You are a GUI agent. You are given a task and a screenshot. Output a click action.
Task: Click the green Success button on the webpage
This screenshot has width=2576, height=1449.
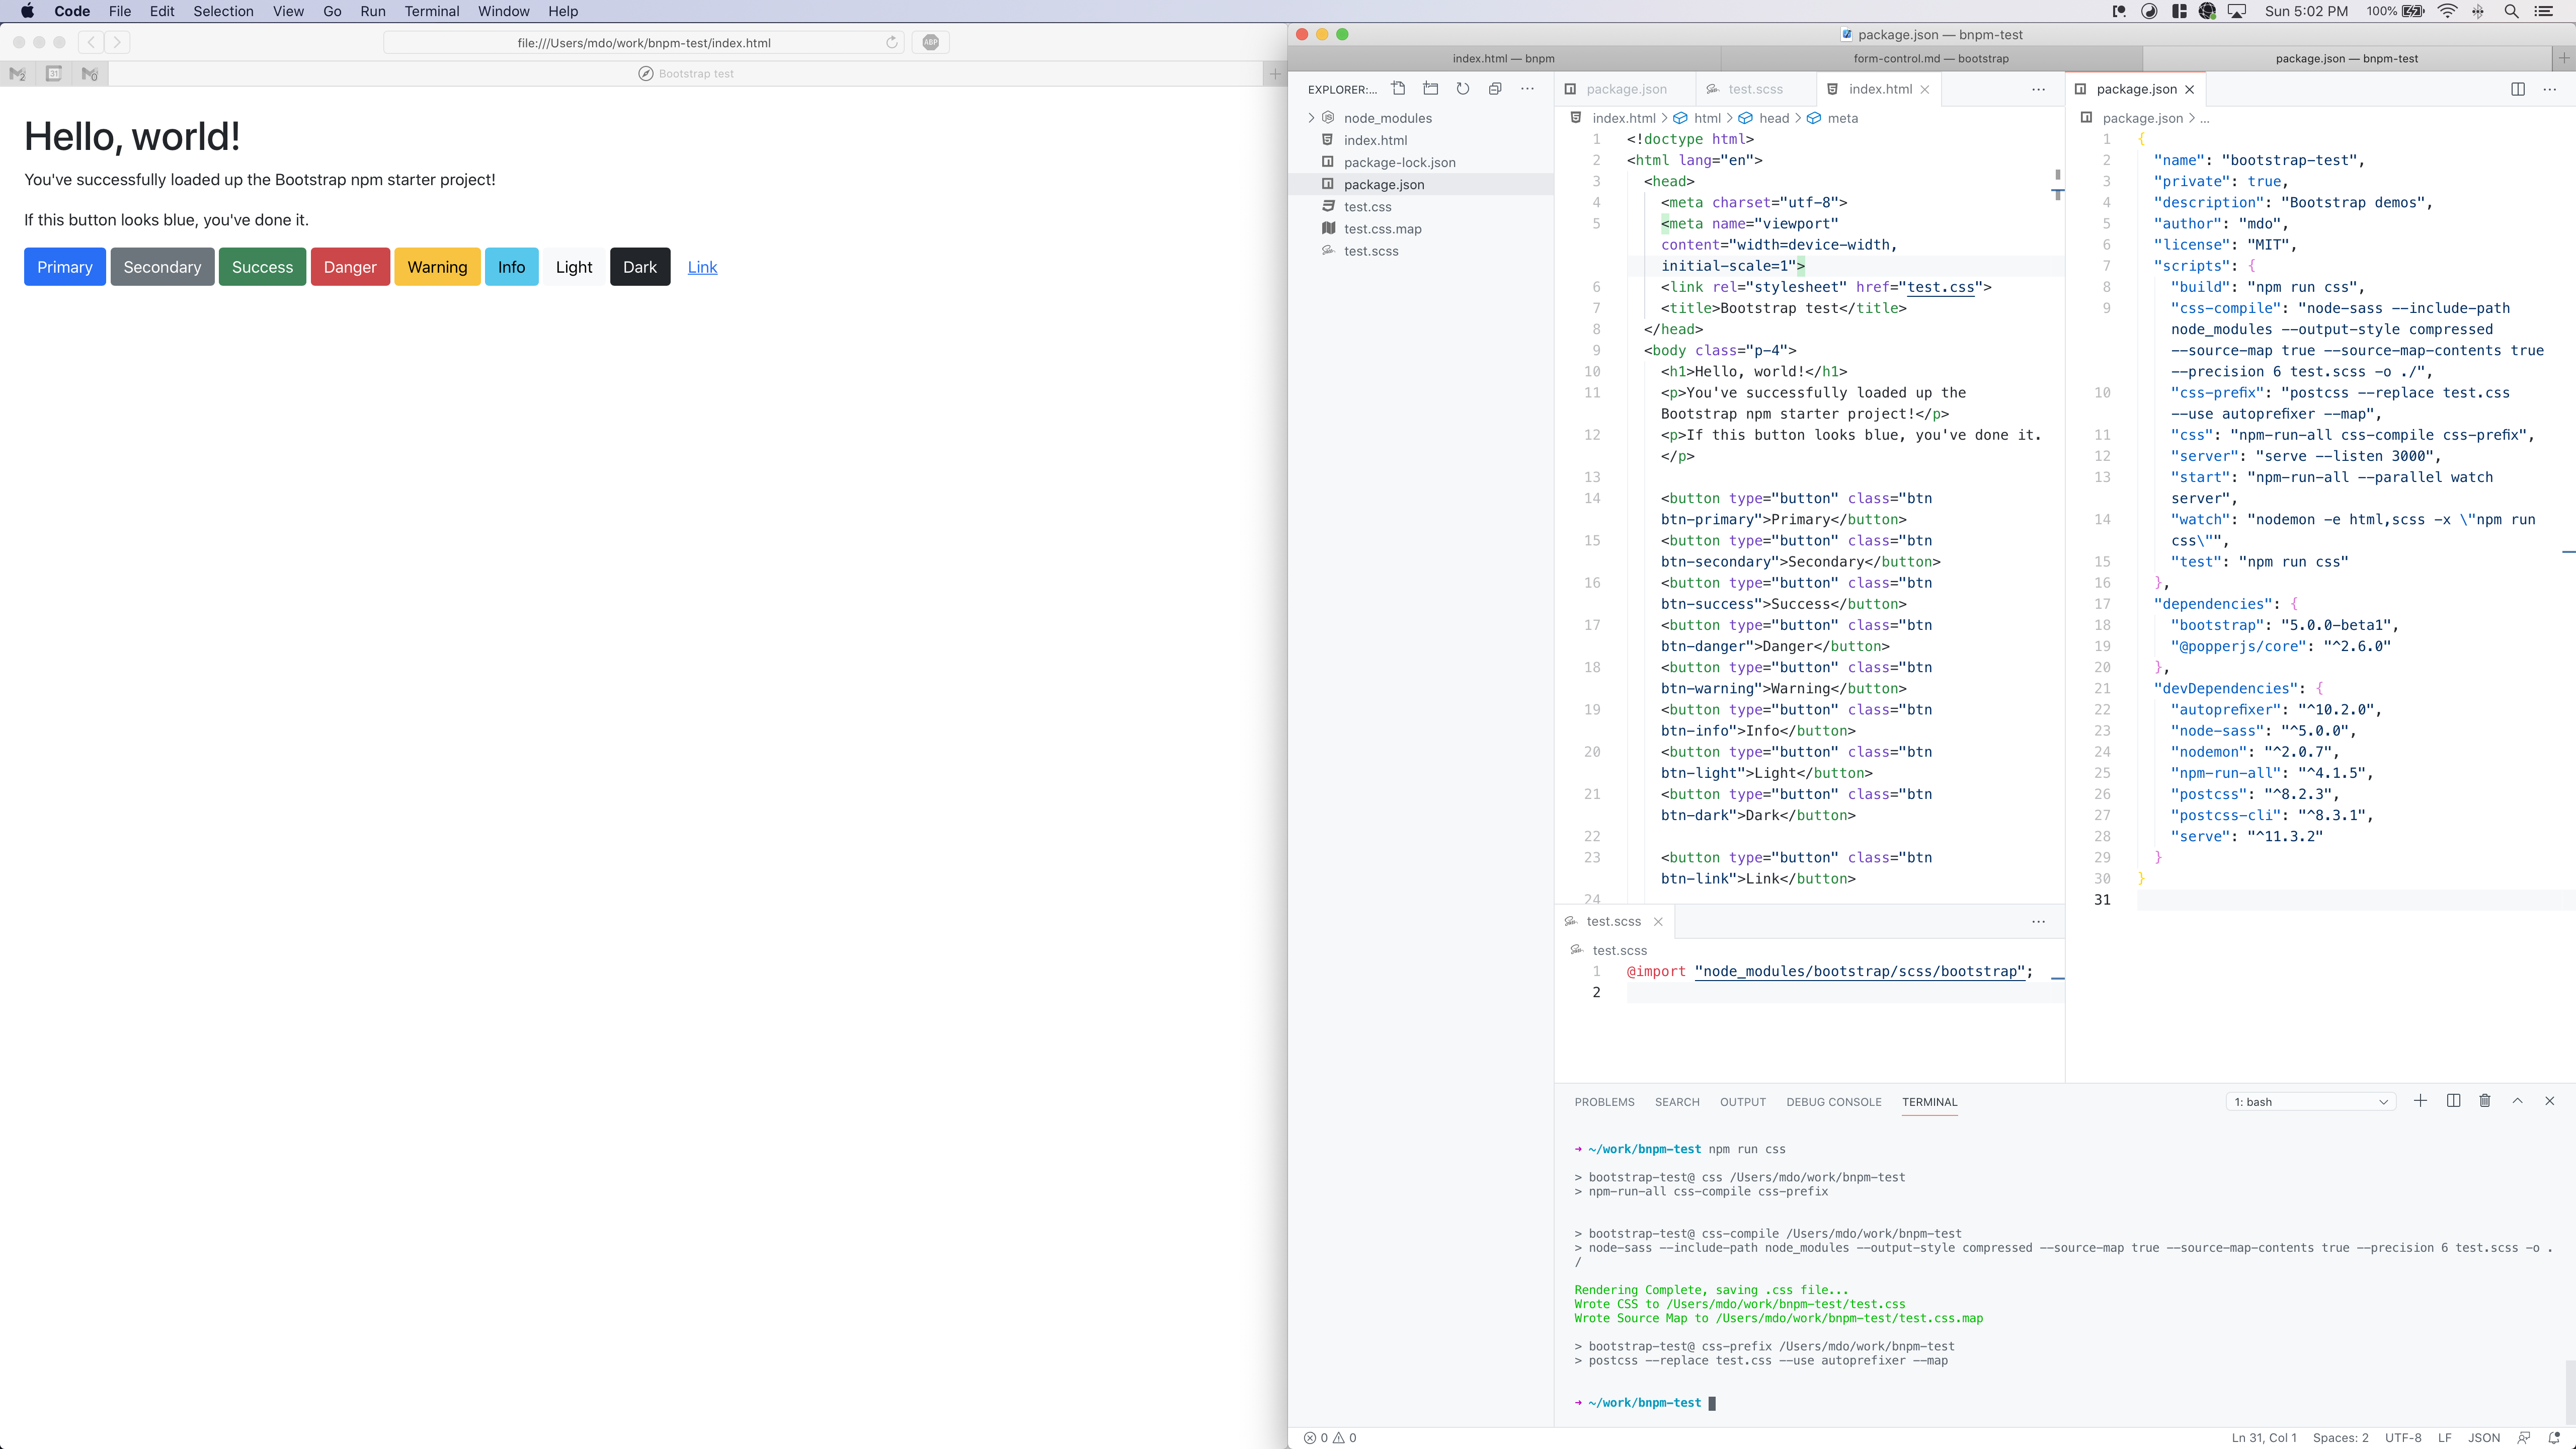coord(262,267)
